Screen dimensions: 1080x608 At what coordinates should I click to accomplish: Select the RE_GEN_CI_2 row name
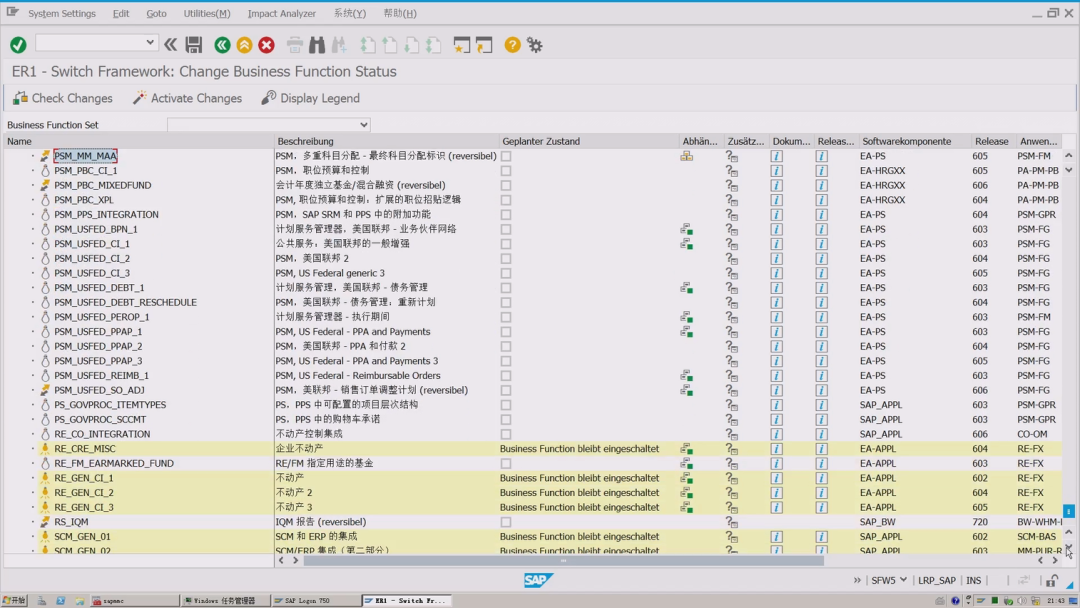[84, 493]
